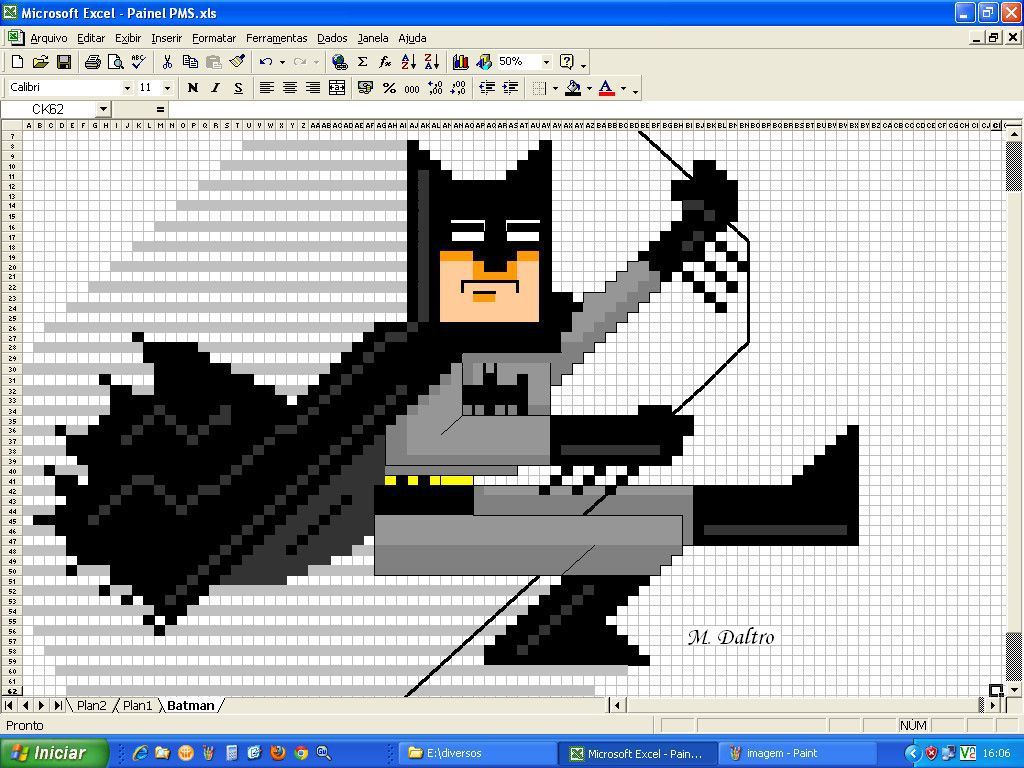
Task: Click the Iniciar start button
Action: pos(54,753)
